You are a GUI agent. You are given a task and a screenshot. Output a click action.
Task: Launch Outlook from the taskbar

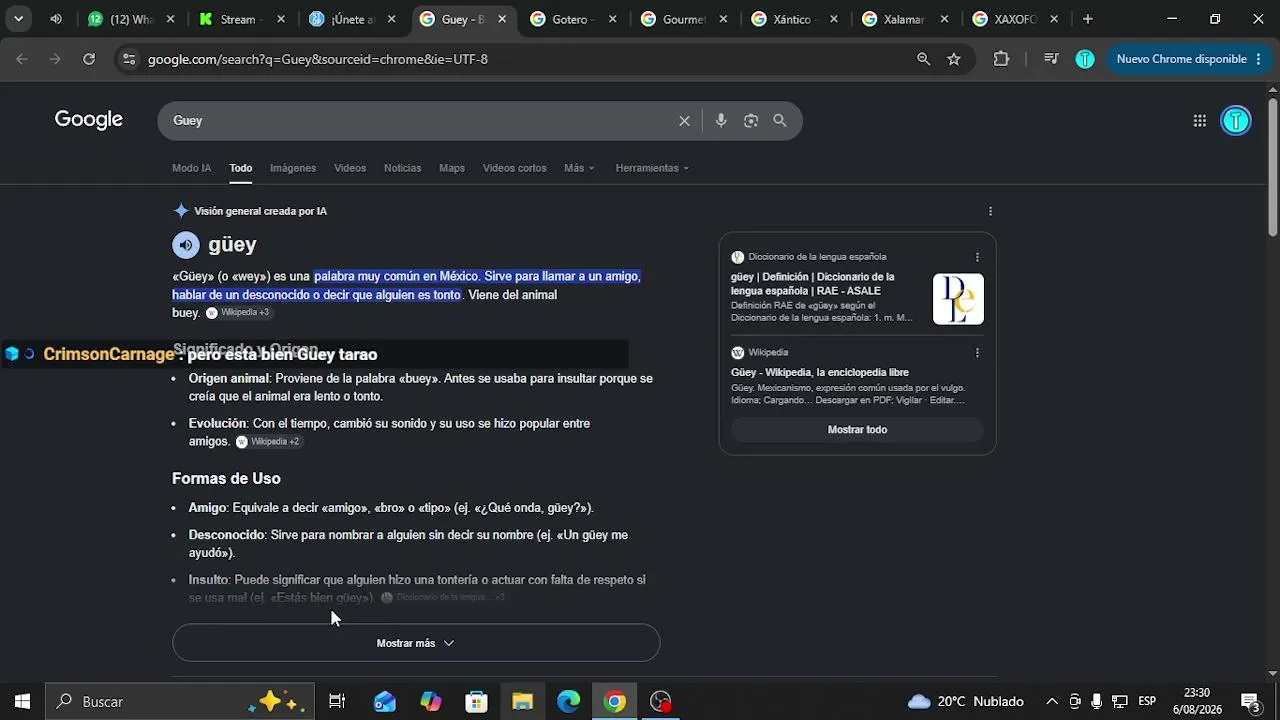(385, 702)
